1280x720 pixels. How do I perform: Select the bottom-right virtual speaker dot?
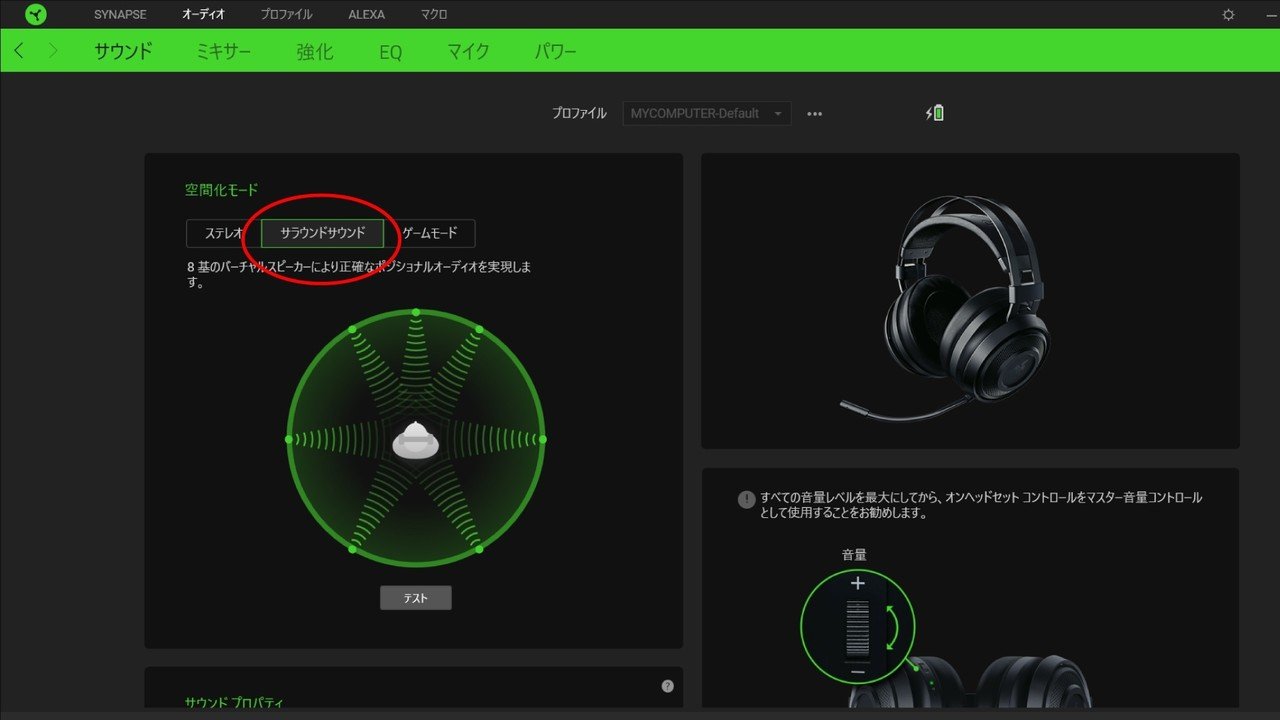coord(479,549)
